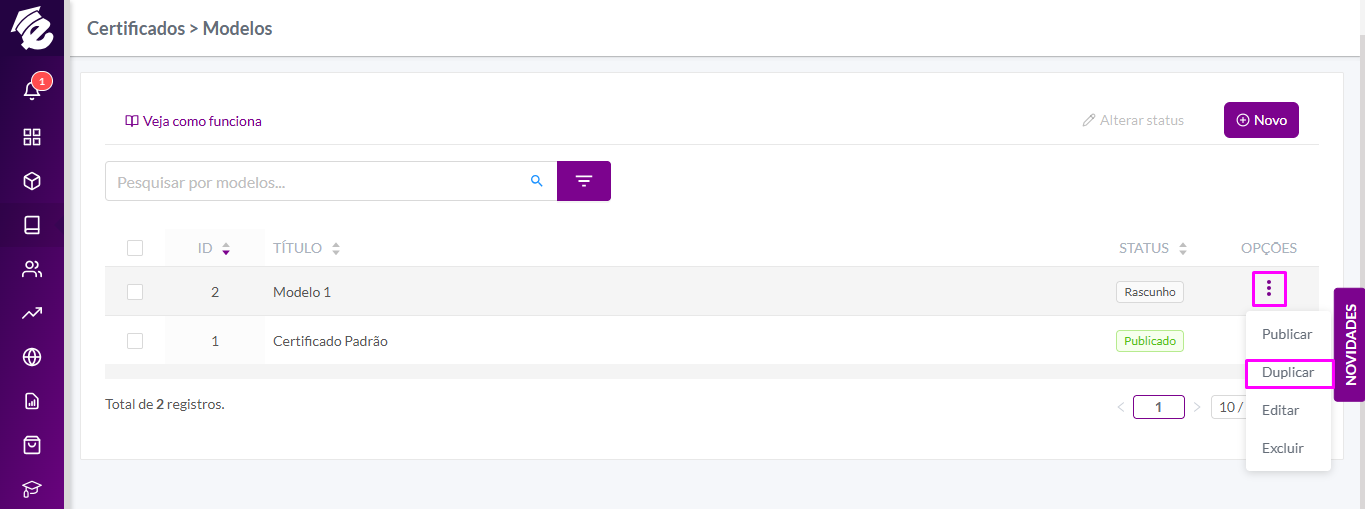Tick the checkbox for Modelo 1
The width and height of the screenshot is (1365, 509).
pos(135,292)
